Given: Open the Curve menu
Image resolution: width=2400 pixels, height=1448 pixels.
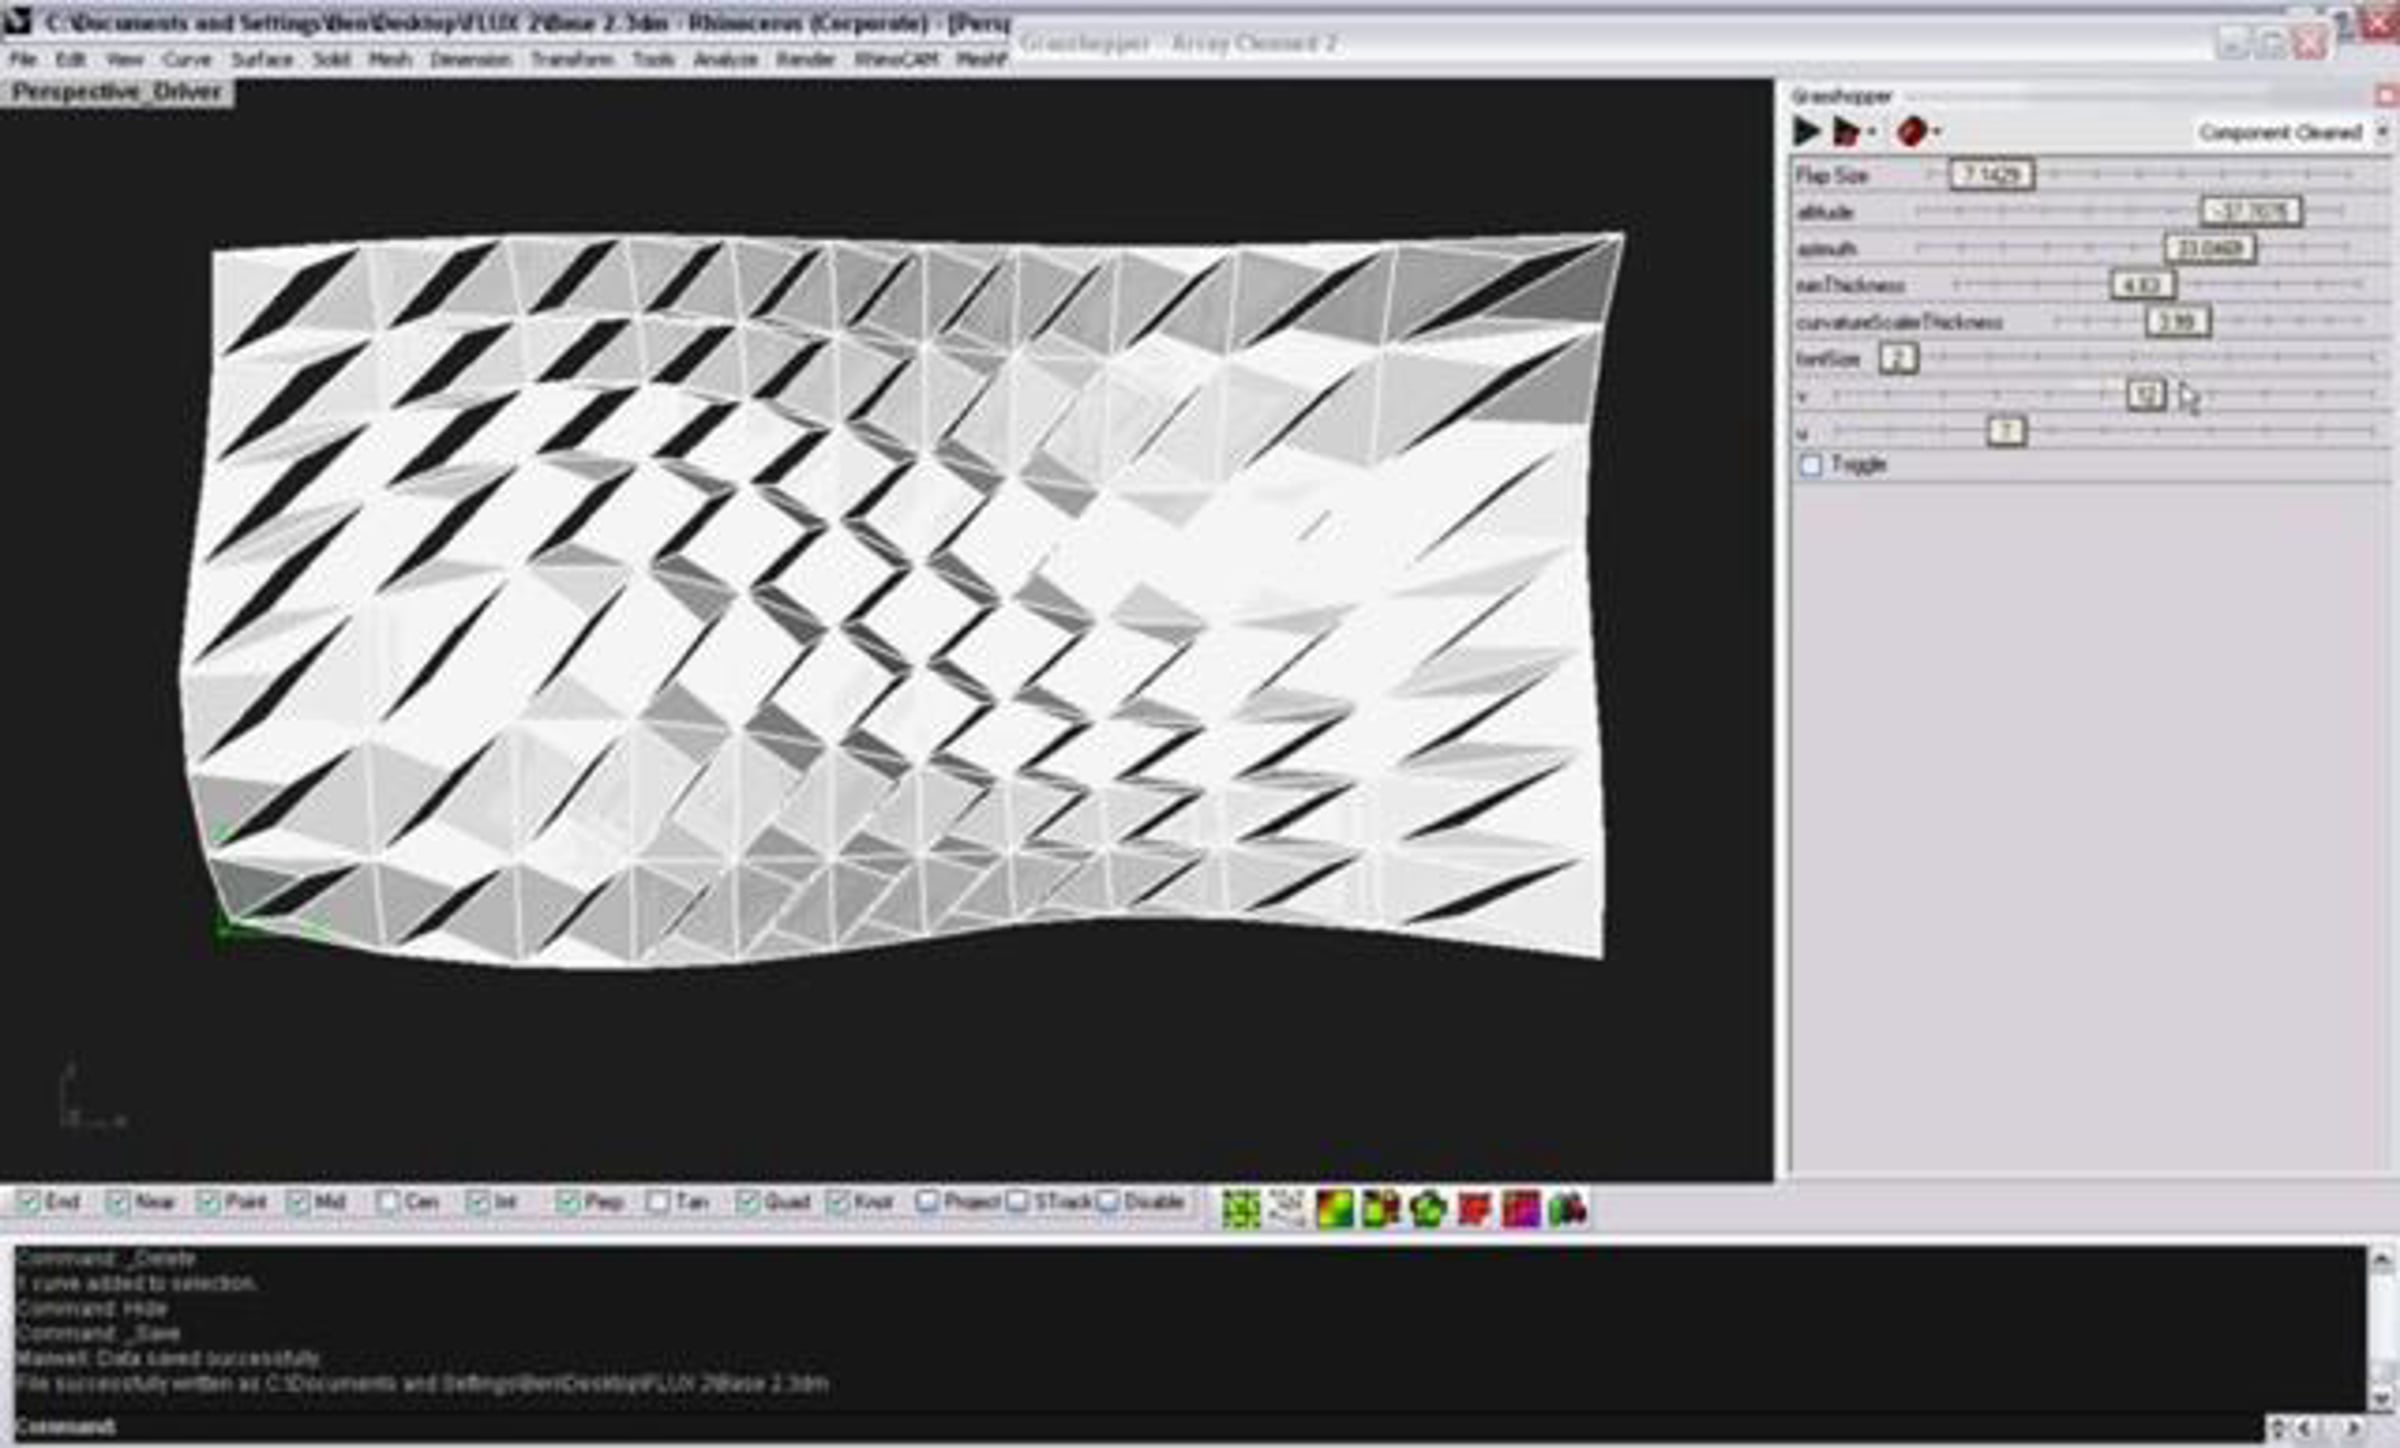Looking at the screenshot, I should point(186,59).
